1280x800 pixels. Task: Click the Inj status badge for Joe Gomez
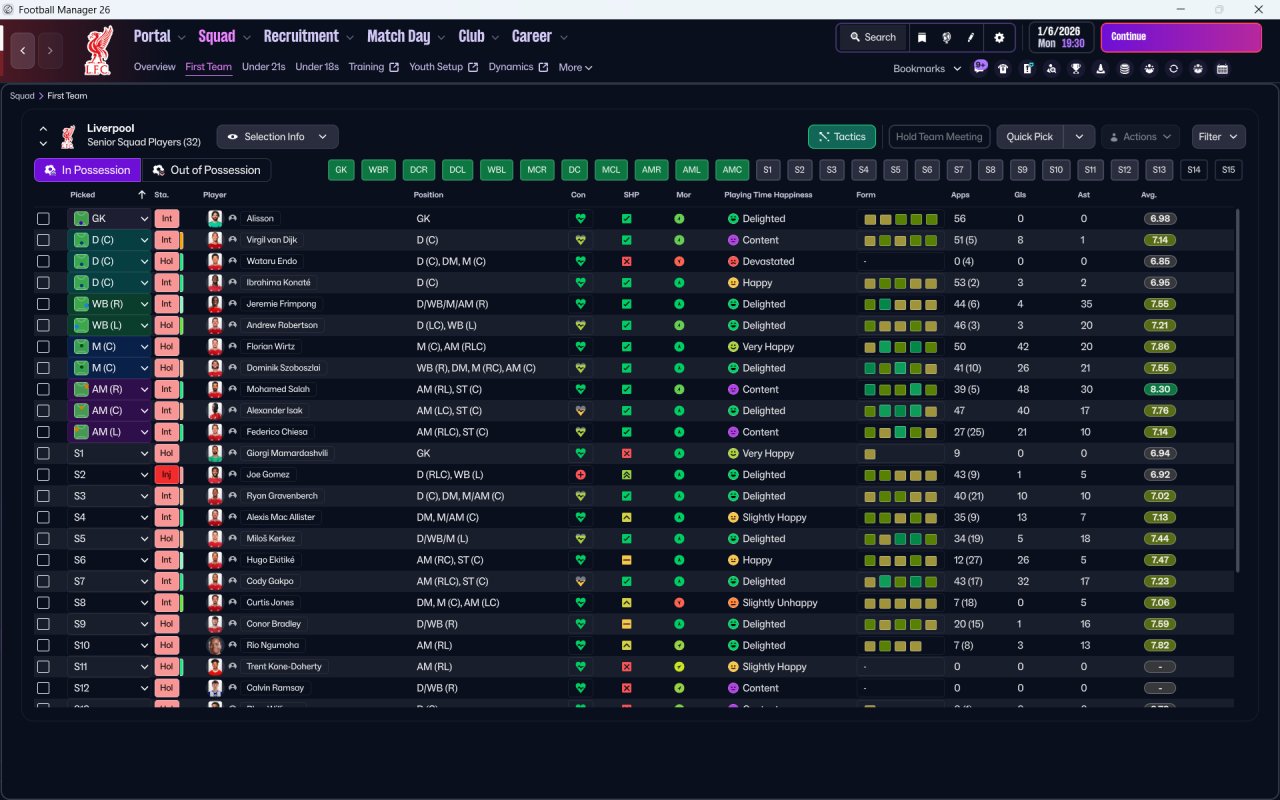(x=166, y=475)
